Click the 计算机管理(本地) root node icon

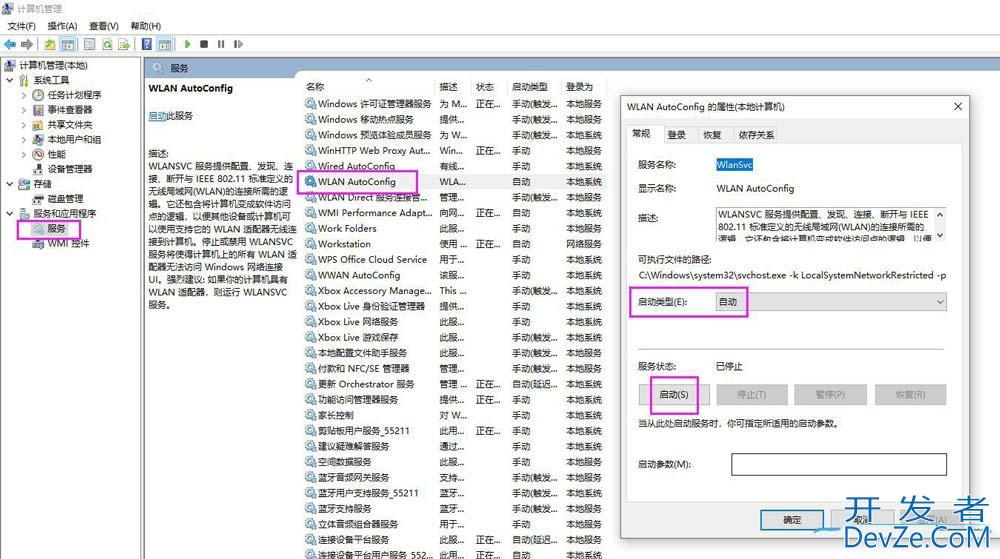click(9, 65)
